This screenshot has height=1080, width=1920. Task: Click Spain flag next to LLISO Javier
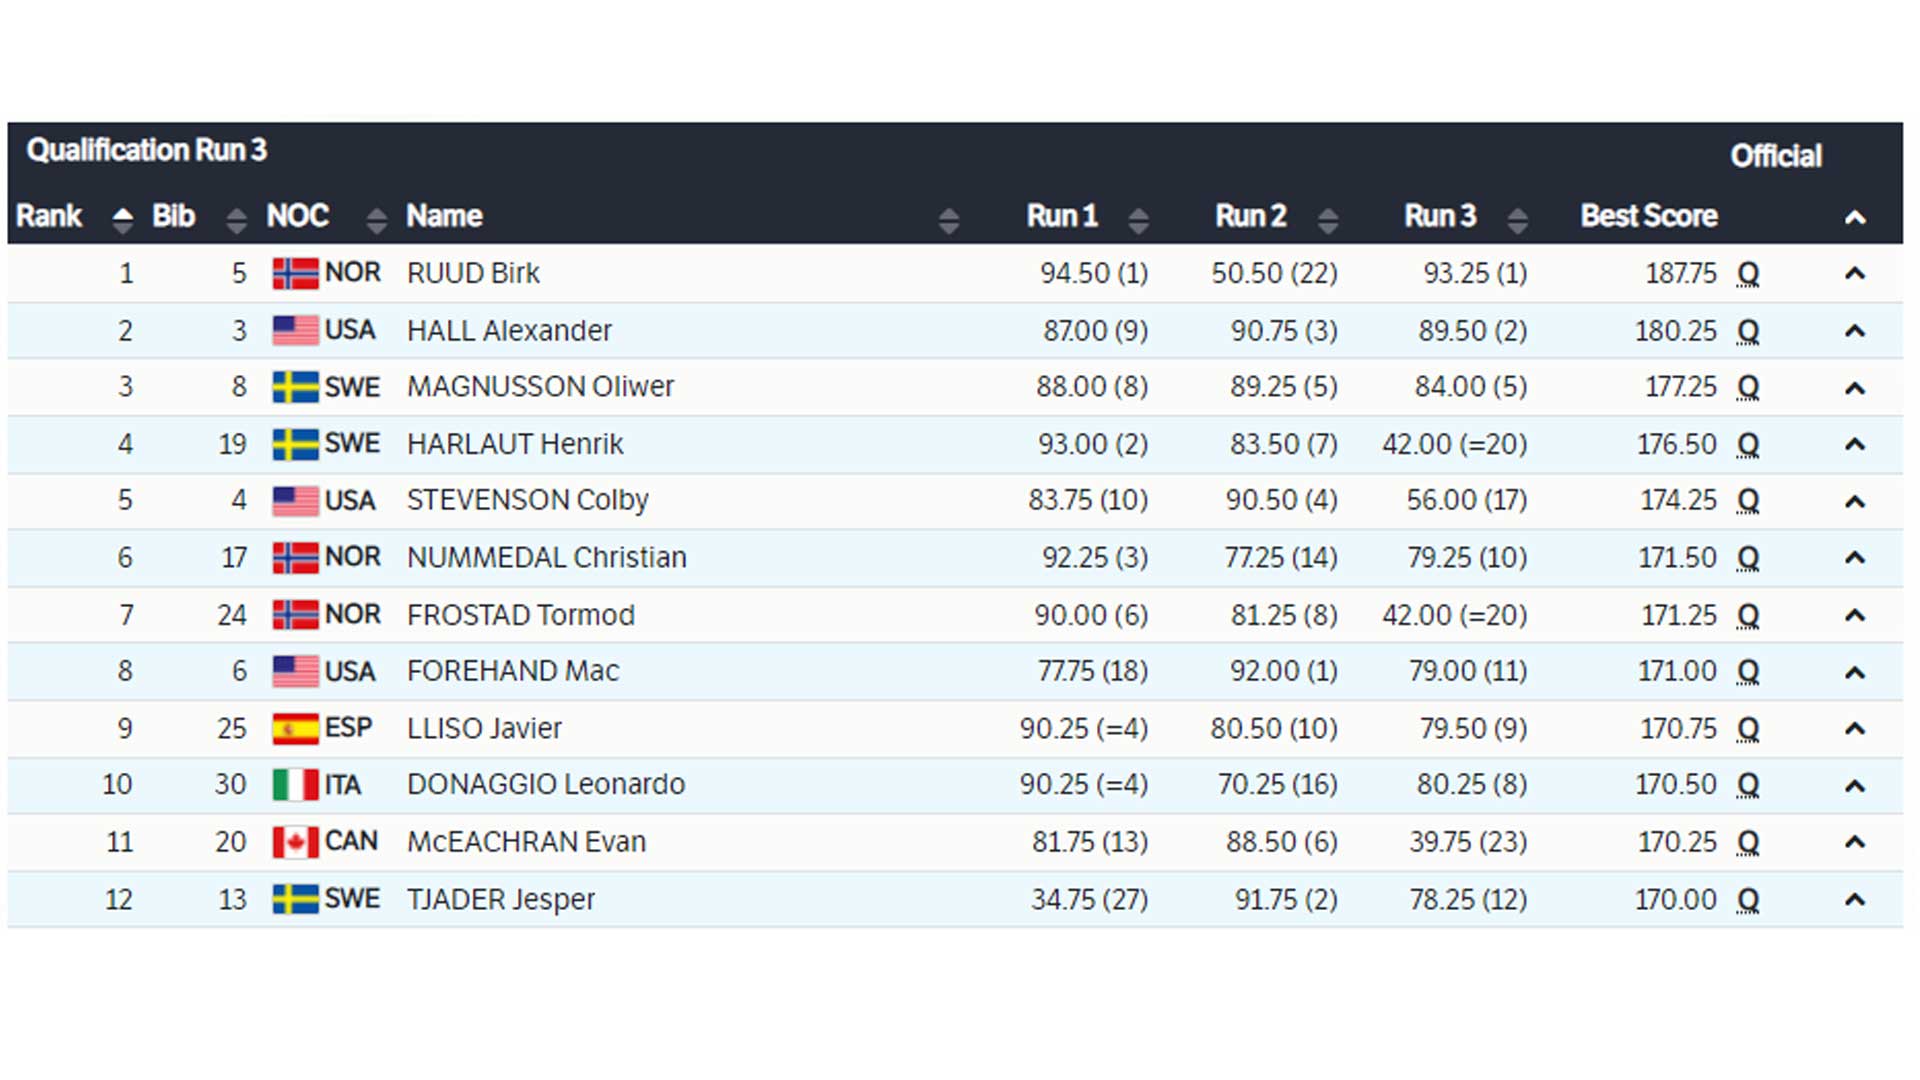tap(295, 728)
